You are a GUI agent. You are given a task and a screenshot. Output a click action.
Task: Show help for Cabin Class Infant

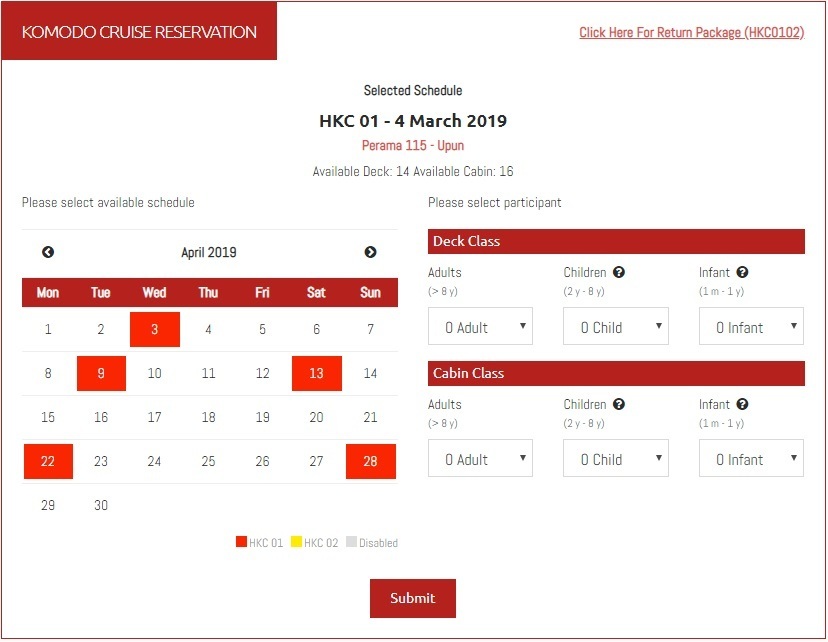pyautogui.click(x=742, y=404)
